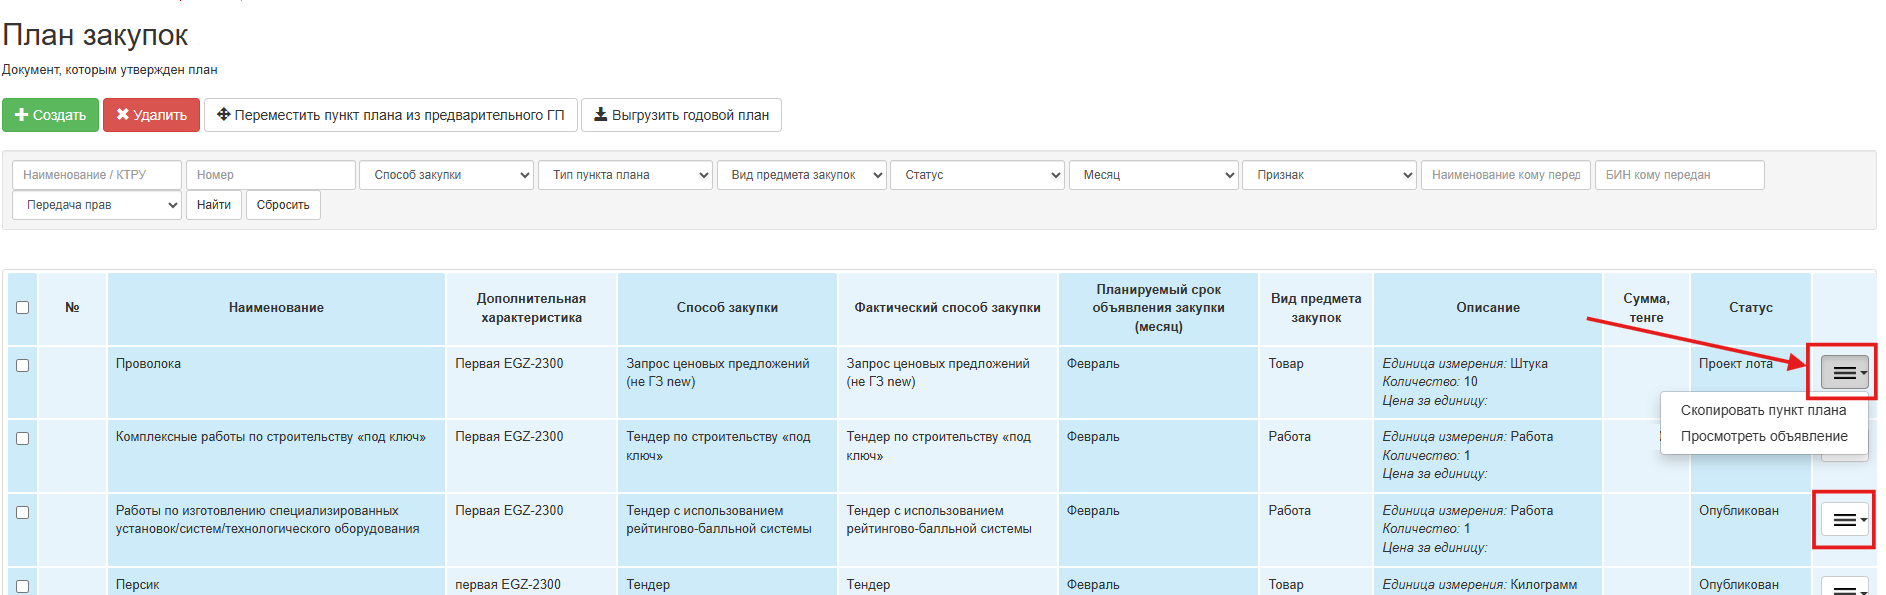Viewport: 1886px width, 595px height.
Task: Open the Тип пункта плана dropdown
Action: [625, 175]
